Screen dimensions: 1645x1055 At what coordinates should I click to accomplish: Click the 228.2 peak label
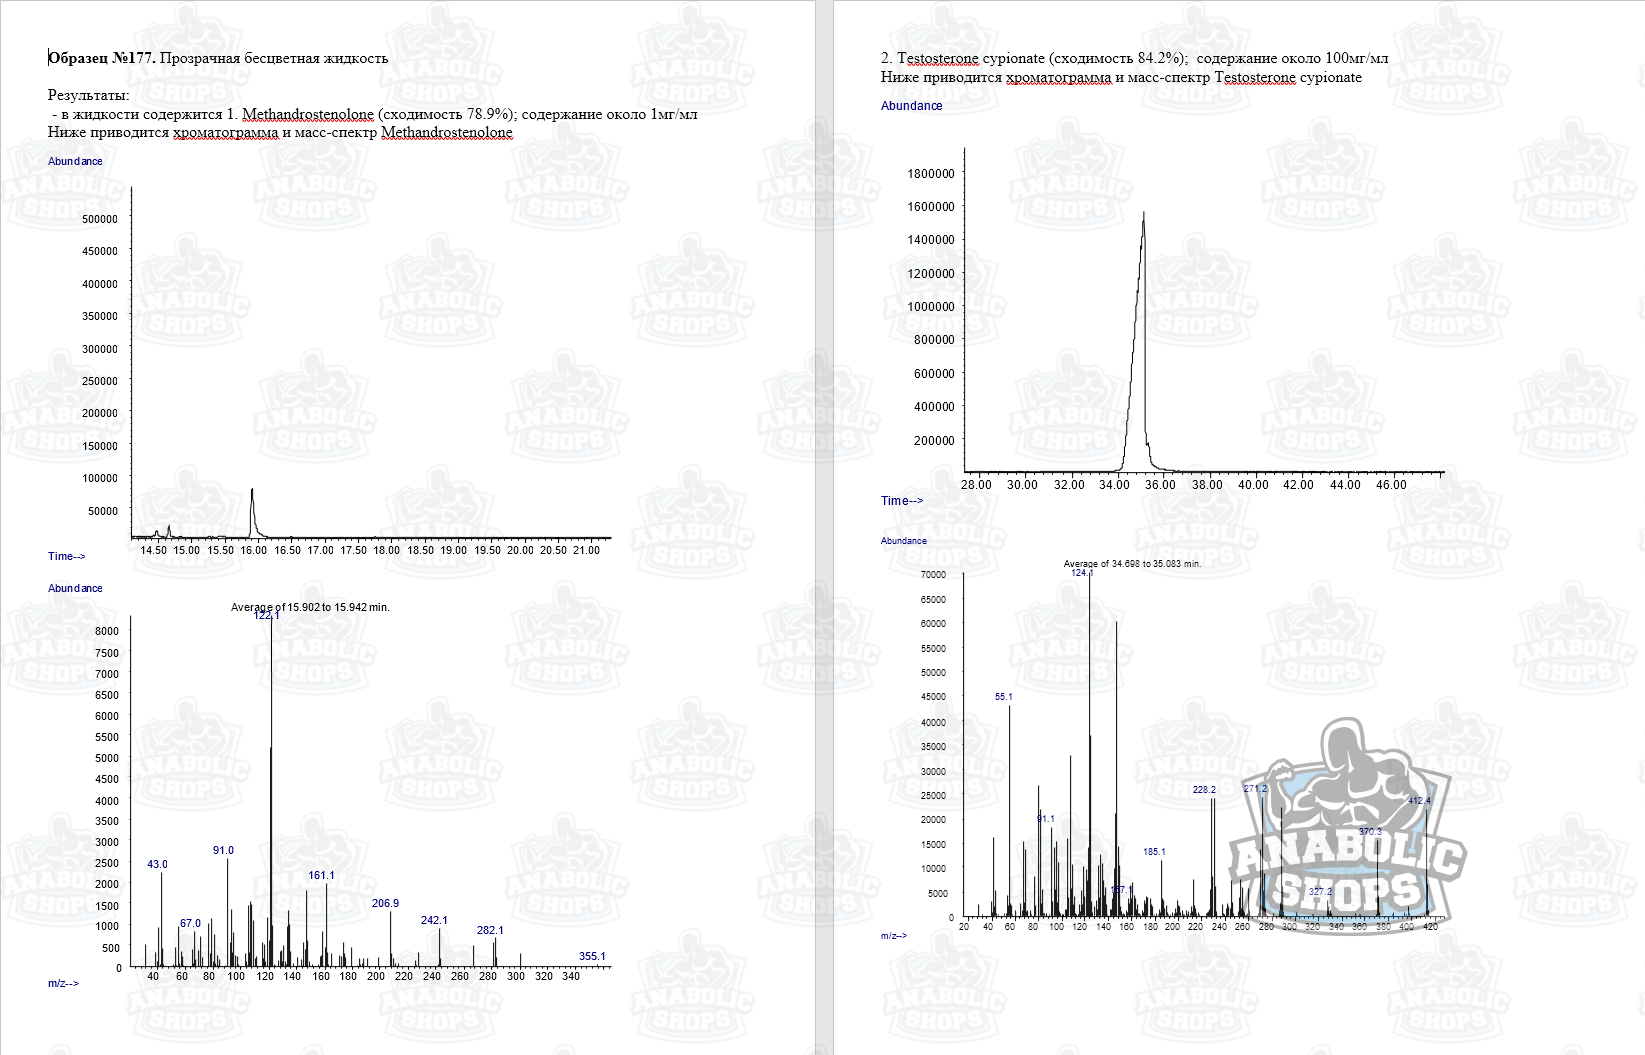point(1204,790)
